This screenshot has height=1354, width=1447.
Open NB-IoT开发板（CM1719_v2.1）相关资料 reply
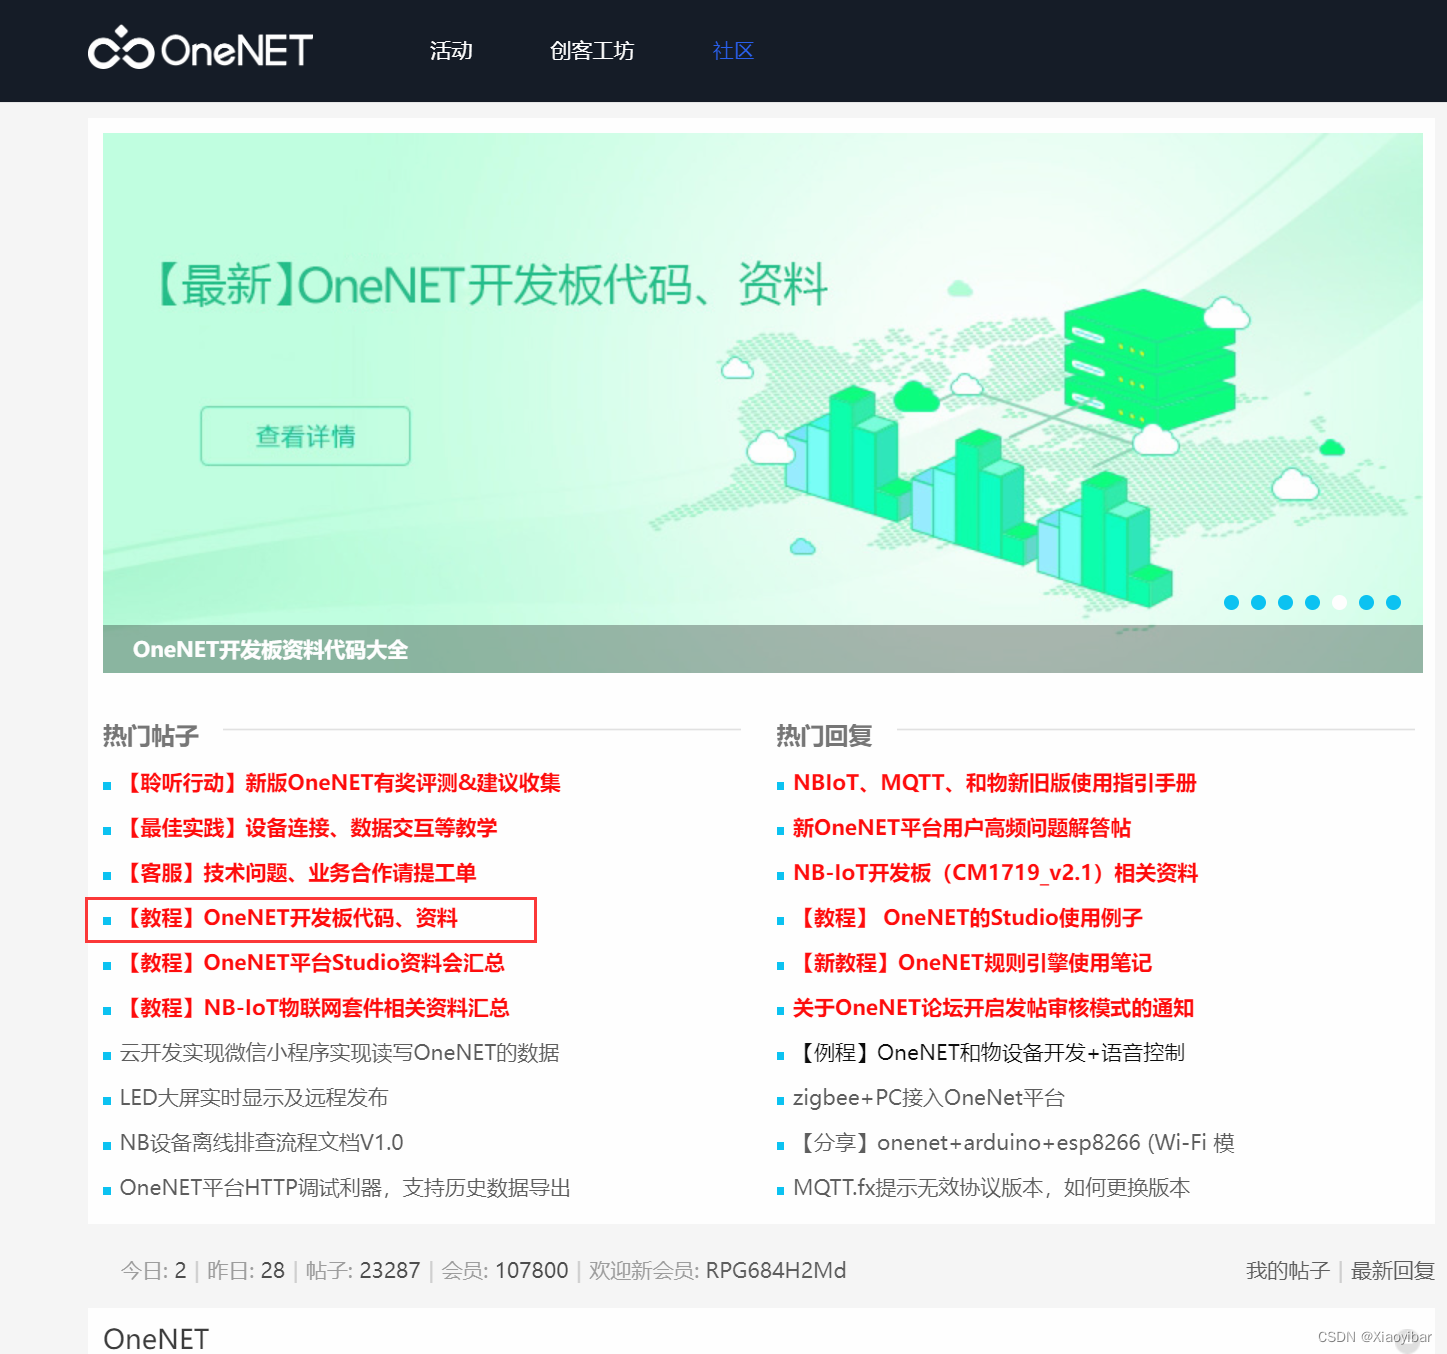996,873
